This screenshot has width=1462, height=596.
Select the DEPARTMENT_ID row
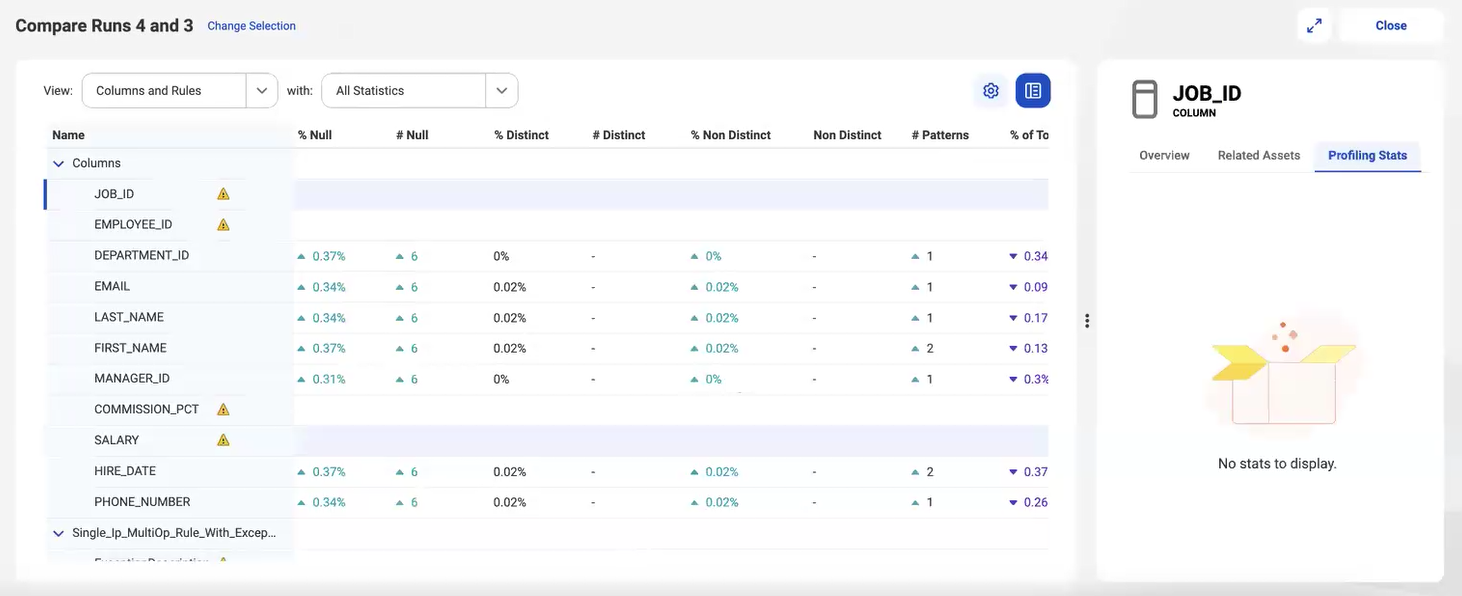pos(547,256)
